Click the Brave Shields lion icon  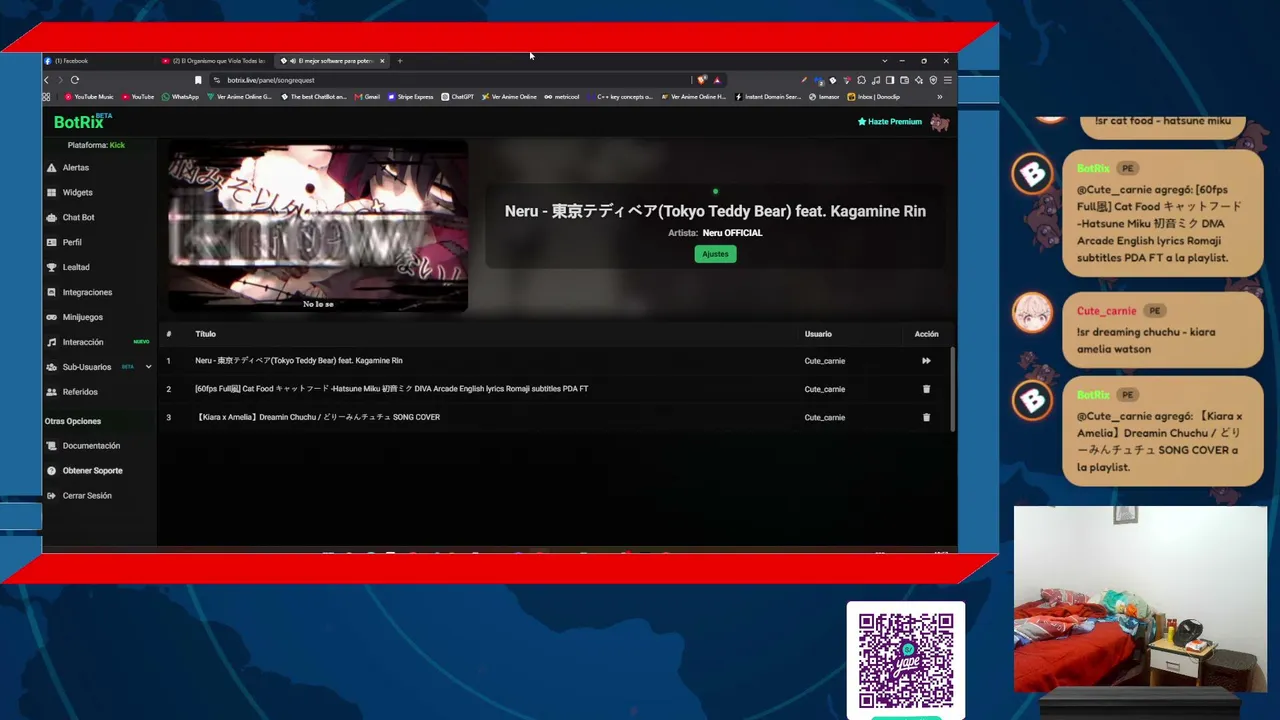702,80
